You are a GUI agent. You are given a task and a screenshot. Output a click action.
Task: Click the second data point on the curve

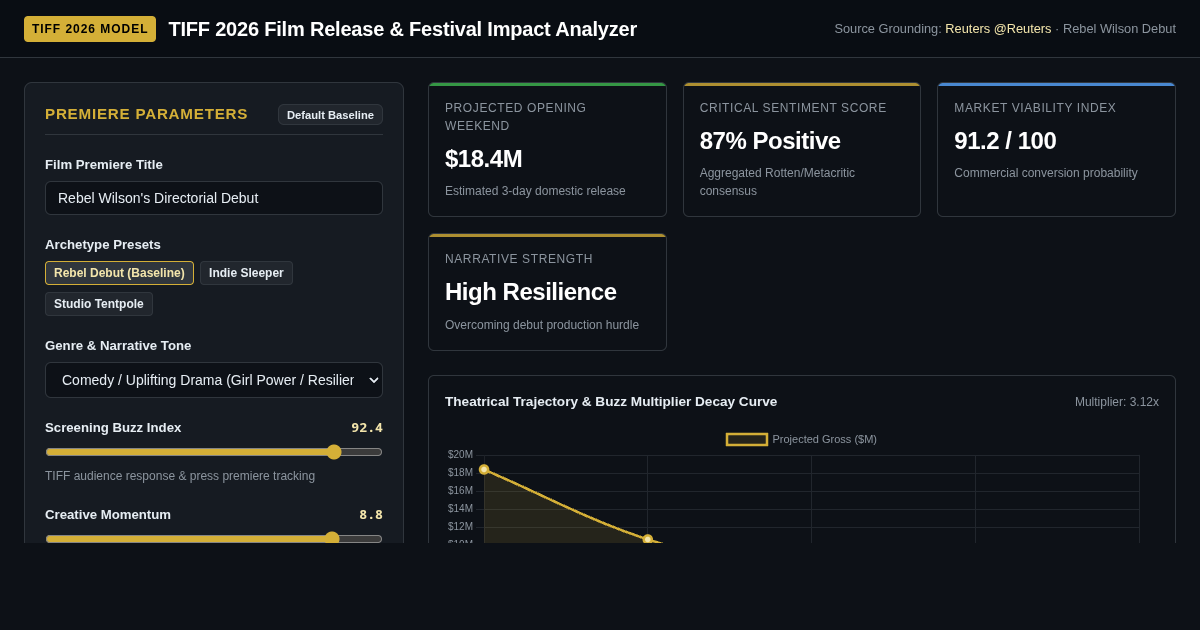tap(648, 539)
